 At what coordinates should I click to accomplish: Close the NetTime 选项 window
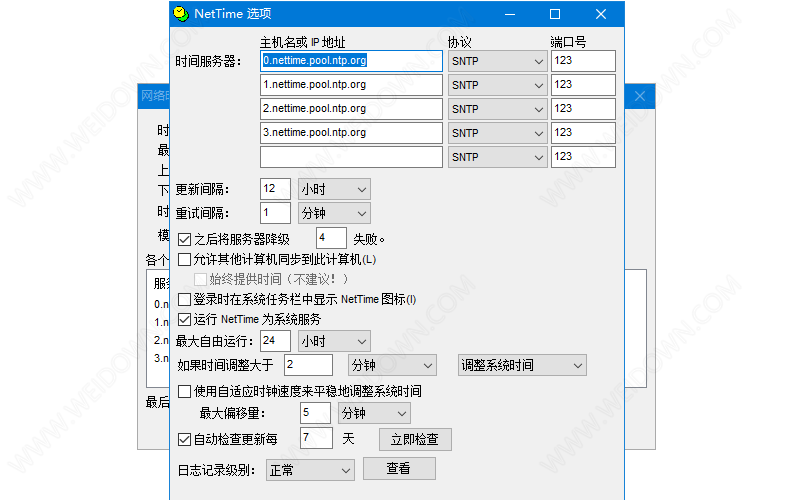coord(601,14)
